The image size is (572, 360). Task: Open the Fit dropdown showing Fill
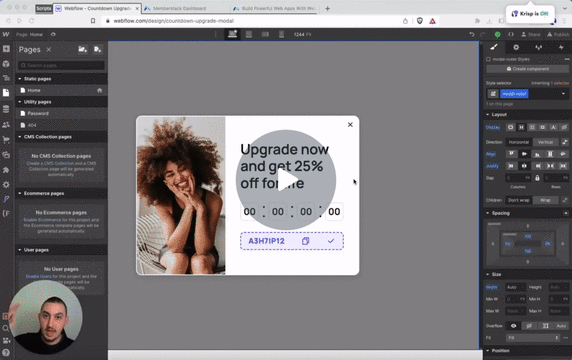533,338
